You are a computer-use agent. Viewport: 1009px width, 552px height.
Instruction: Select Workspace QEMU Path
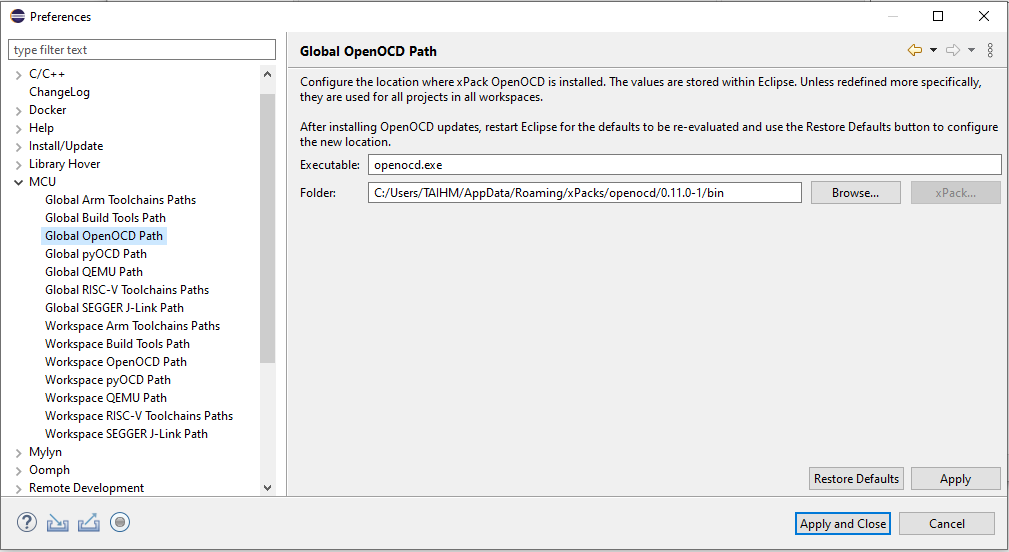[x=106, y=398]
